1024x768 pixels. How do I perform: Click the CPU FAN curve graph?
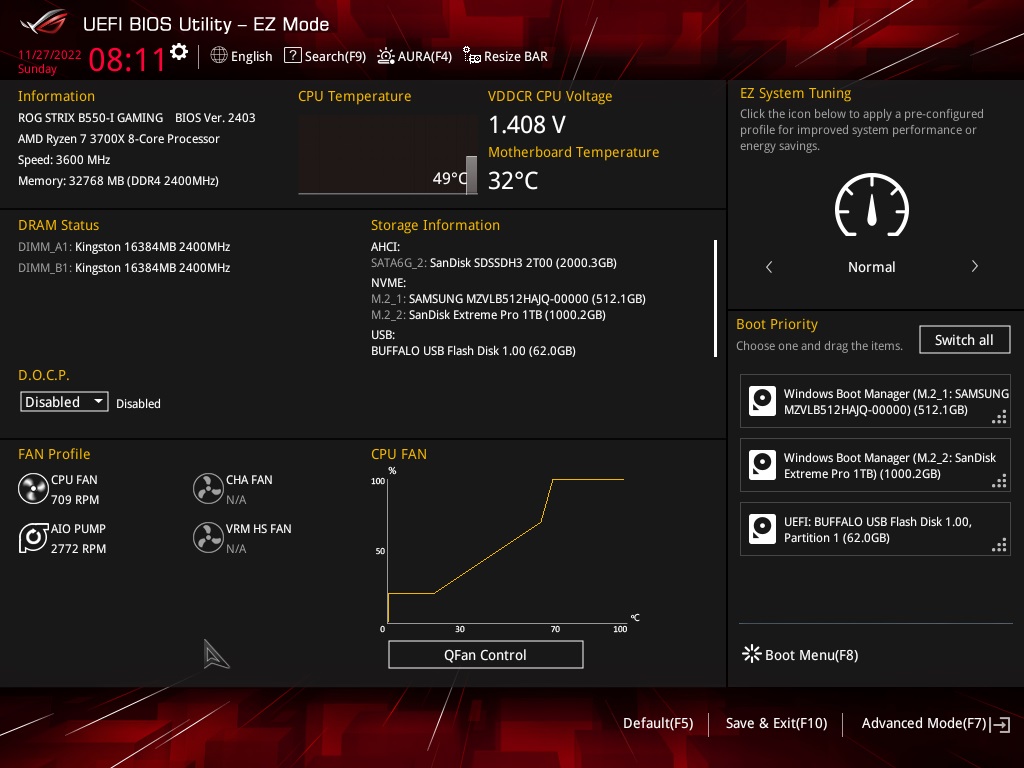(x=506, y=550)
